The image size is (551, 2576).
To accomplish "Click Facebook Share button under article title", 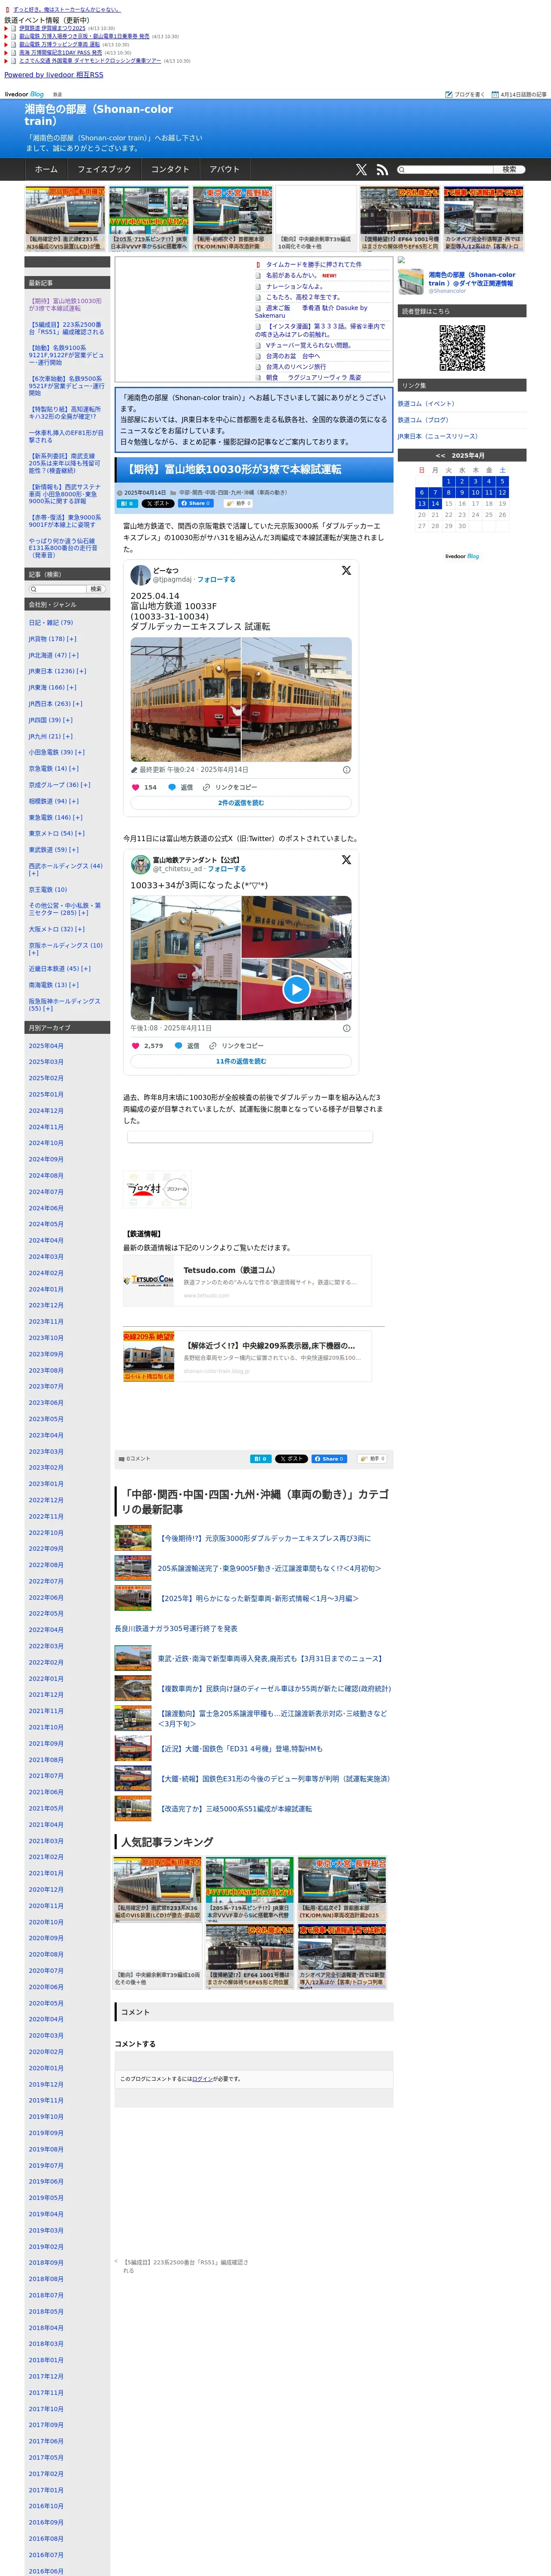I will 196,504.
